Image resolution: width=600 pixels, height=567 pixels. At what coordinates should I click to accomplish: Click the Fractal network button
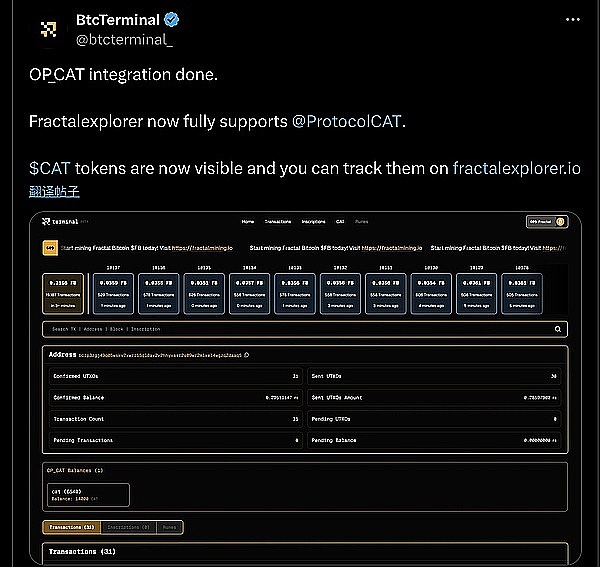tap(546, 221)
